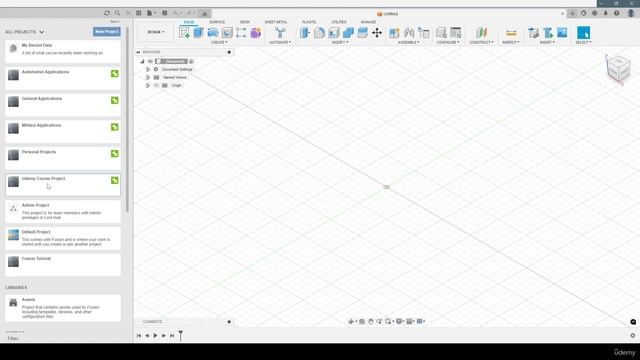Image resolution: width=640 pixels, height=360 pixels.
Task: Open the All Projects dropdown
Action: tap(24, 32)
